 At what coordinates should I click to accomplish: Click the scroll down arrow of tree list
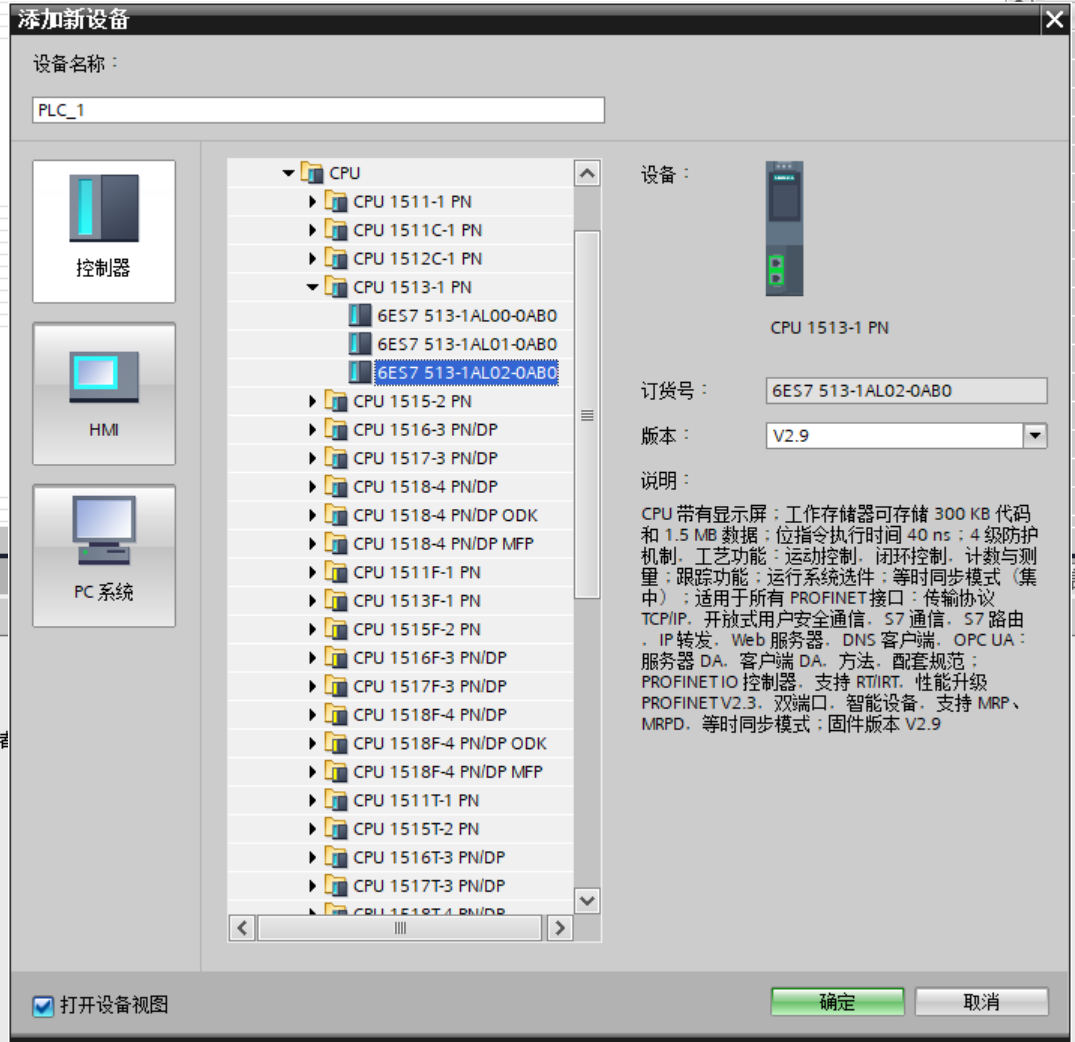[587, 900]
